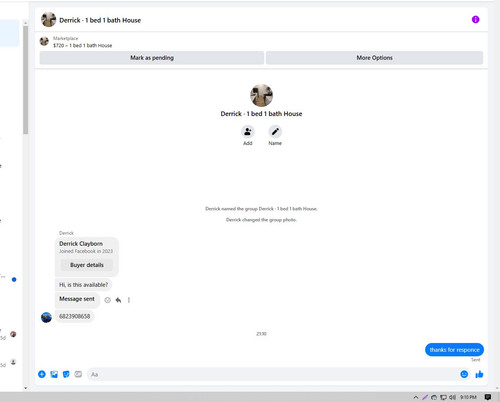Open network icon in system tray
Viewport: 500px width, 402px height.
point(443,397)
